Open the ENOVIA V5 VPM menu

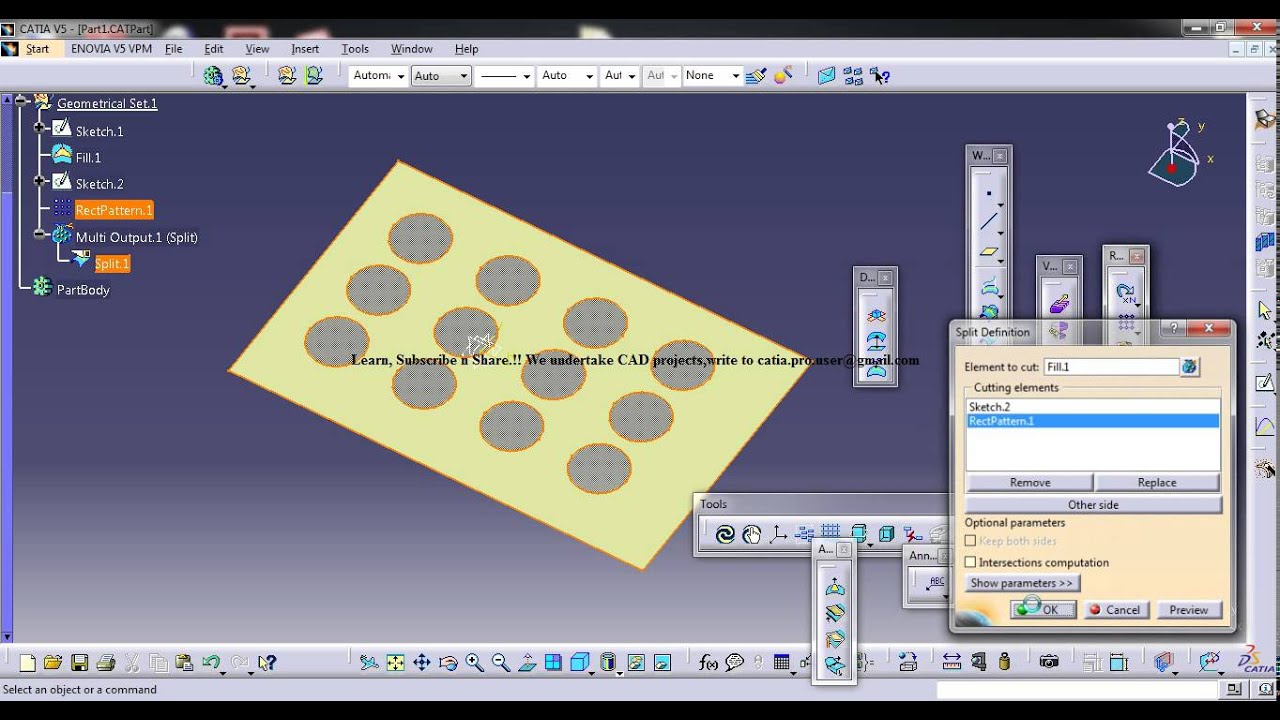tap(112, 48)
